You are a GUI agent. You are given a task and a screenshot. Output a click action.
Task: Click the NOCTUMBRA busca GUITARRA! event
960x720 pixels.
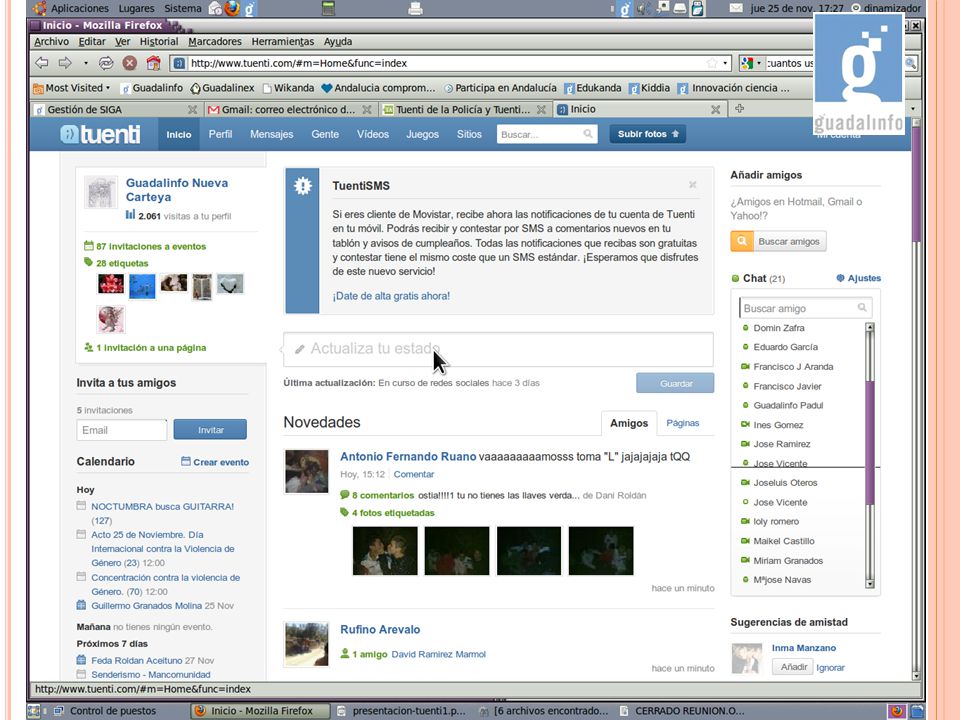coord(162,506)
